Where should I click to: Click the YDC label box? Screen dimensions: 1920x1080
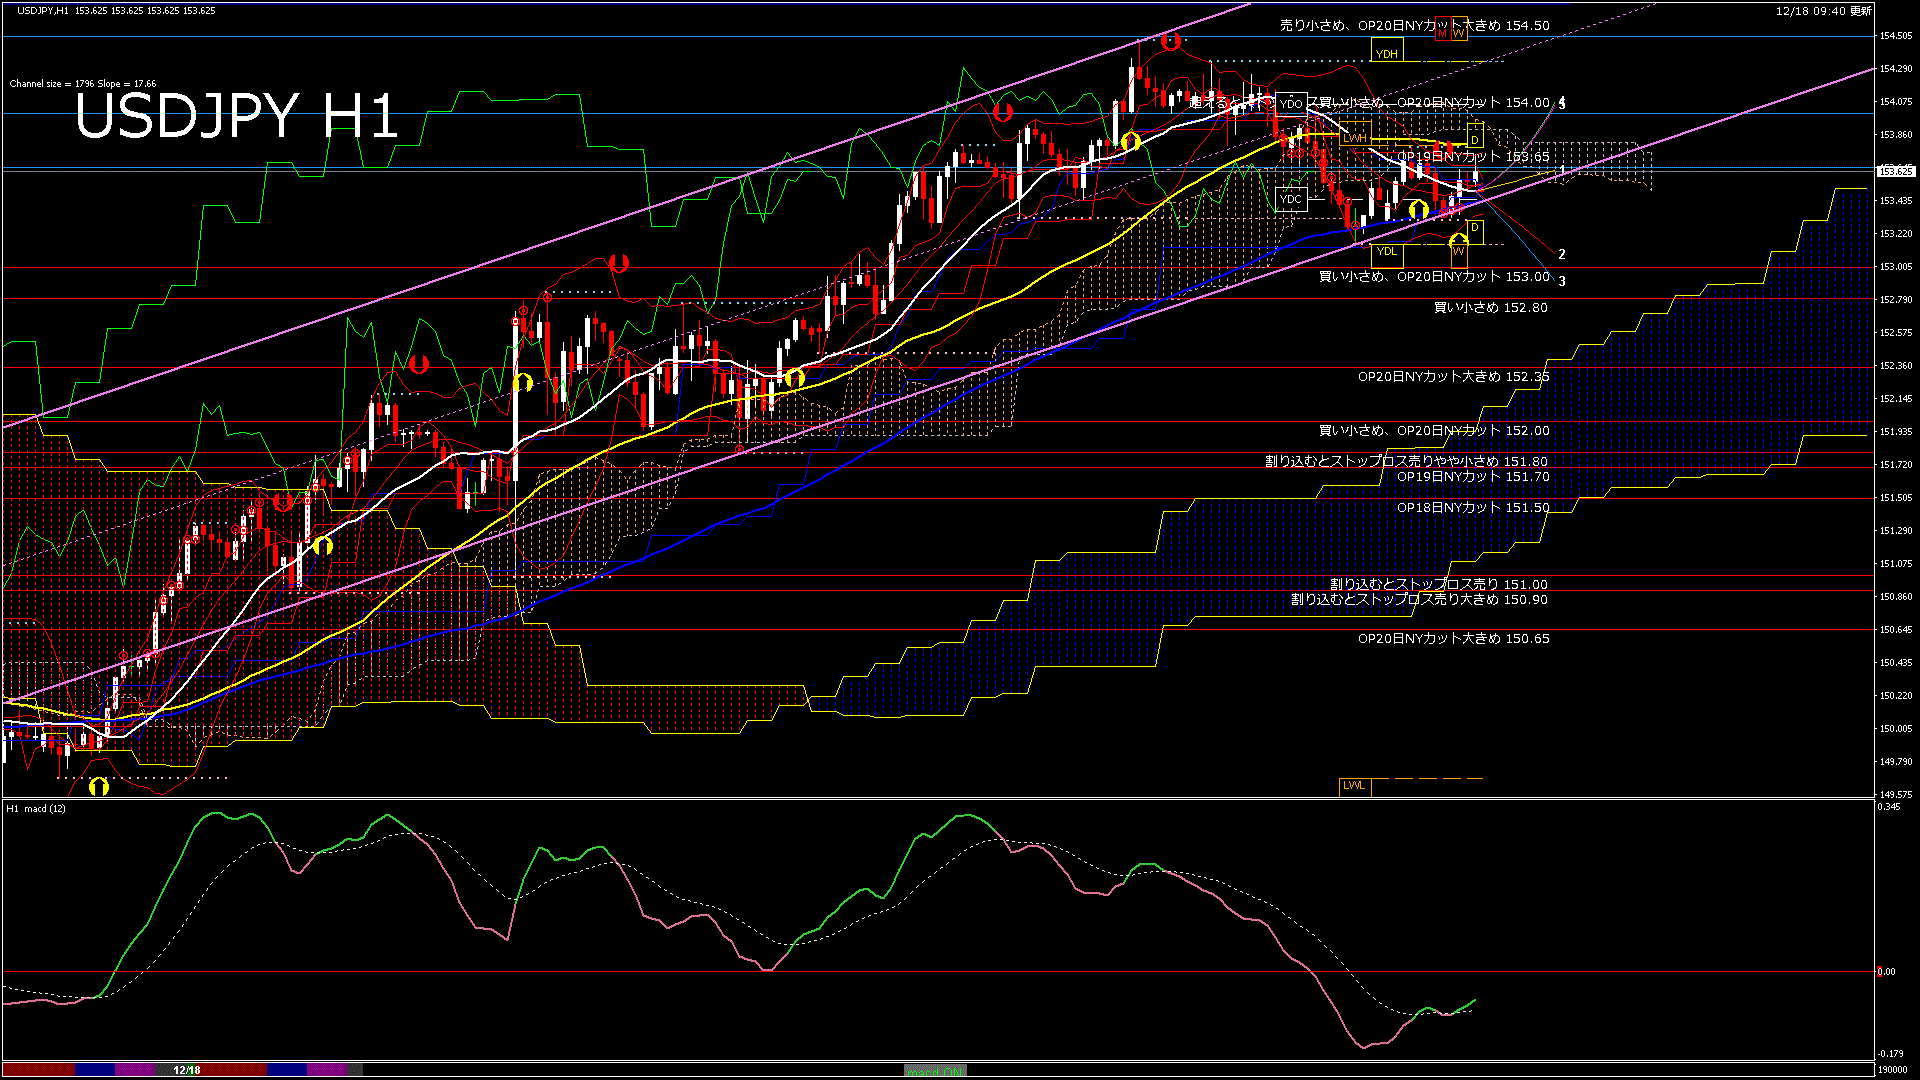(1291, 199)
